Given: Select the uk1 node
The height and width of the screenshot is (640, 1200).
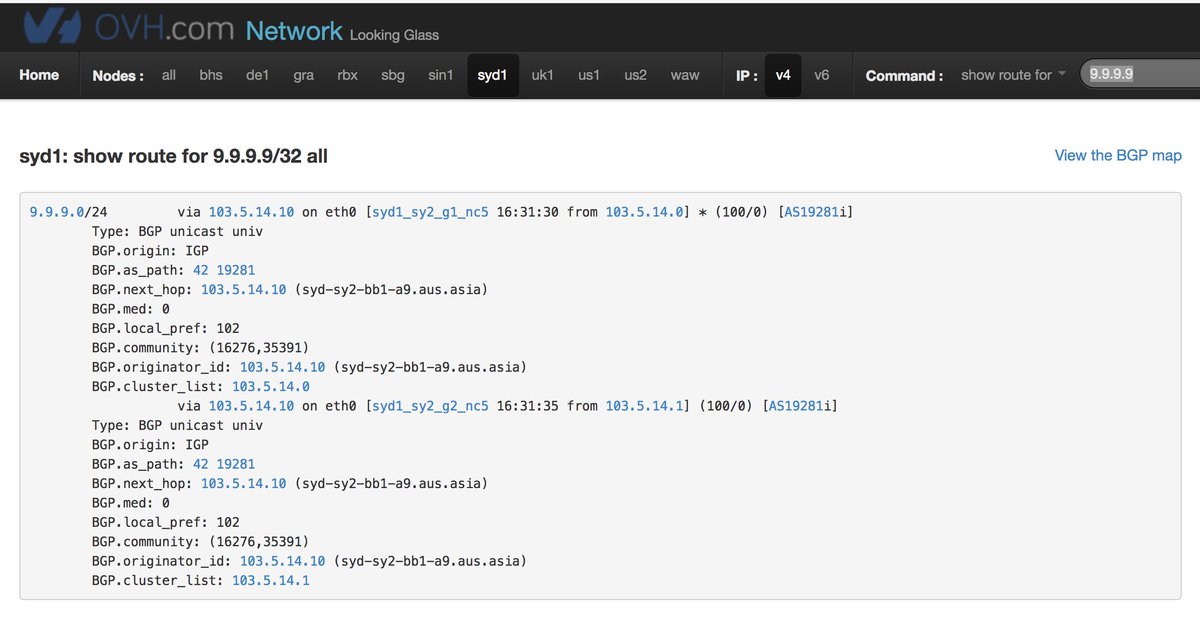Looking at the screenshot, I should pyautogui.click(x=542, y=75).
